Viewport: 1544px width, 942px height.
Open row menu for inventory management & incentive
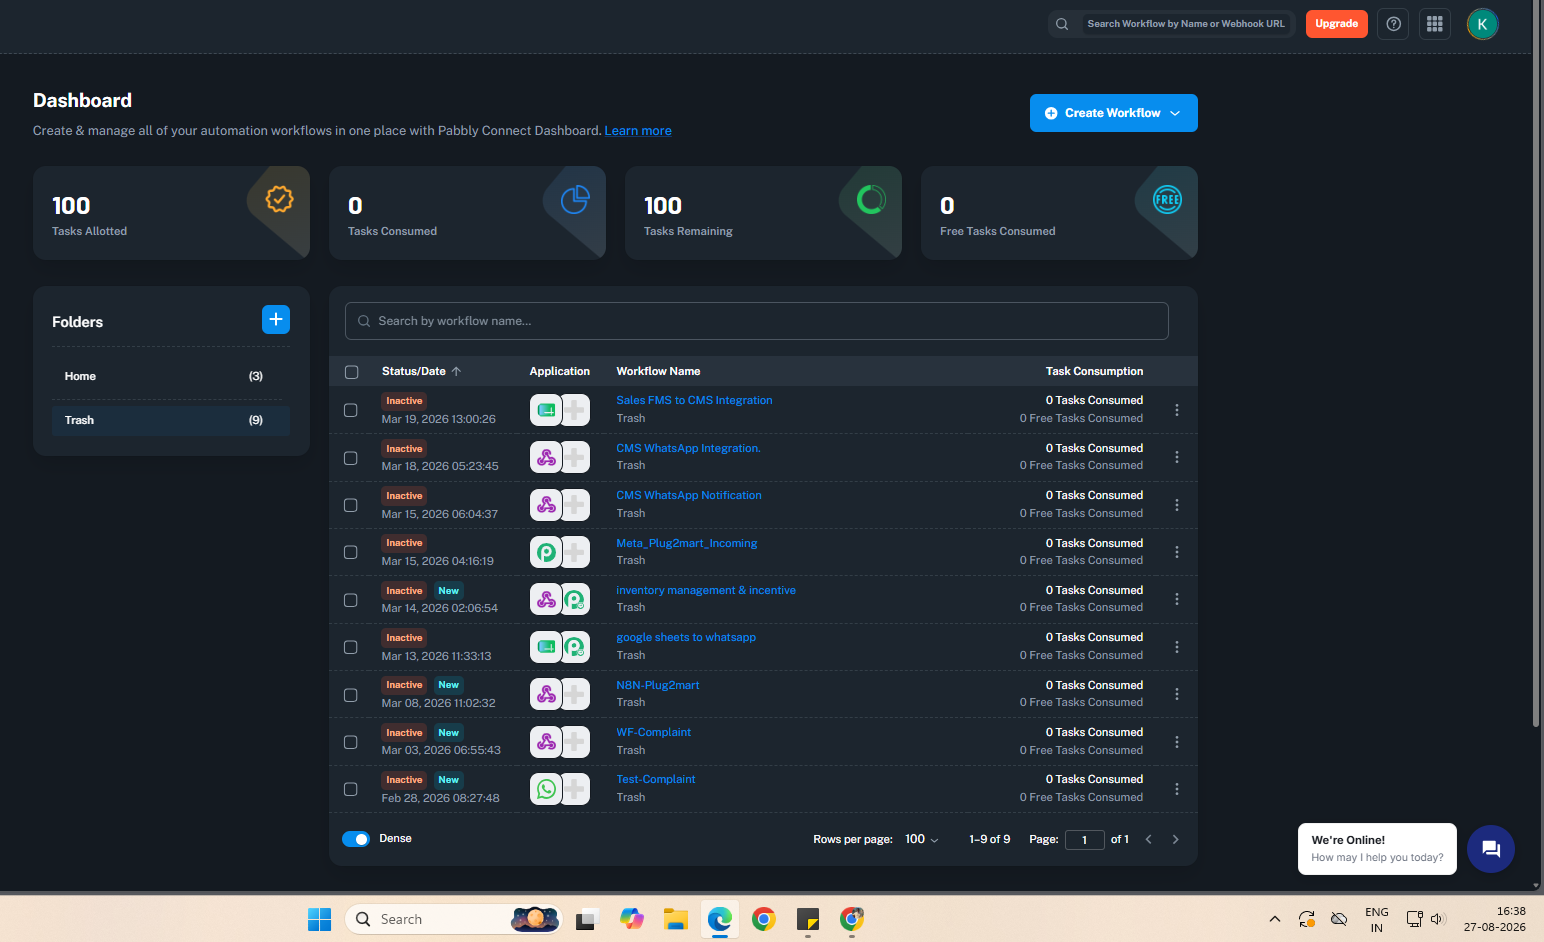[x=1177, y=599]
